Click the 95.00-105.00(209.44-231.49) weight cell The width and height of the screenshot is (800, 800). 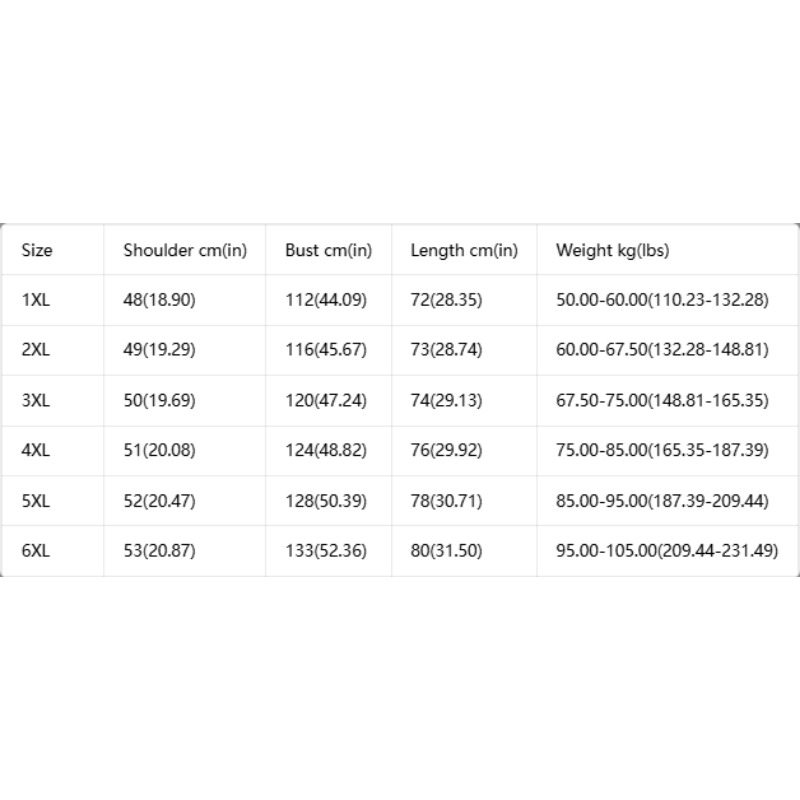pyautogui.click(x=667, y=551)
